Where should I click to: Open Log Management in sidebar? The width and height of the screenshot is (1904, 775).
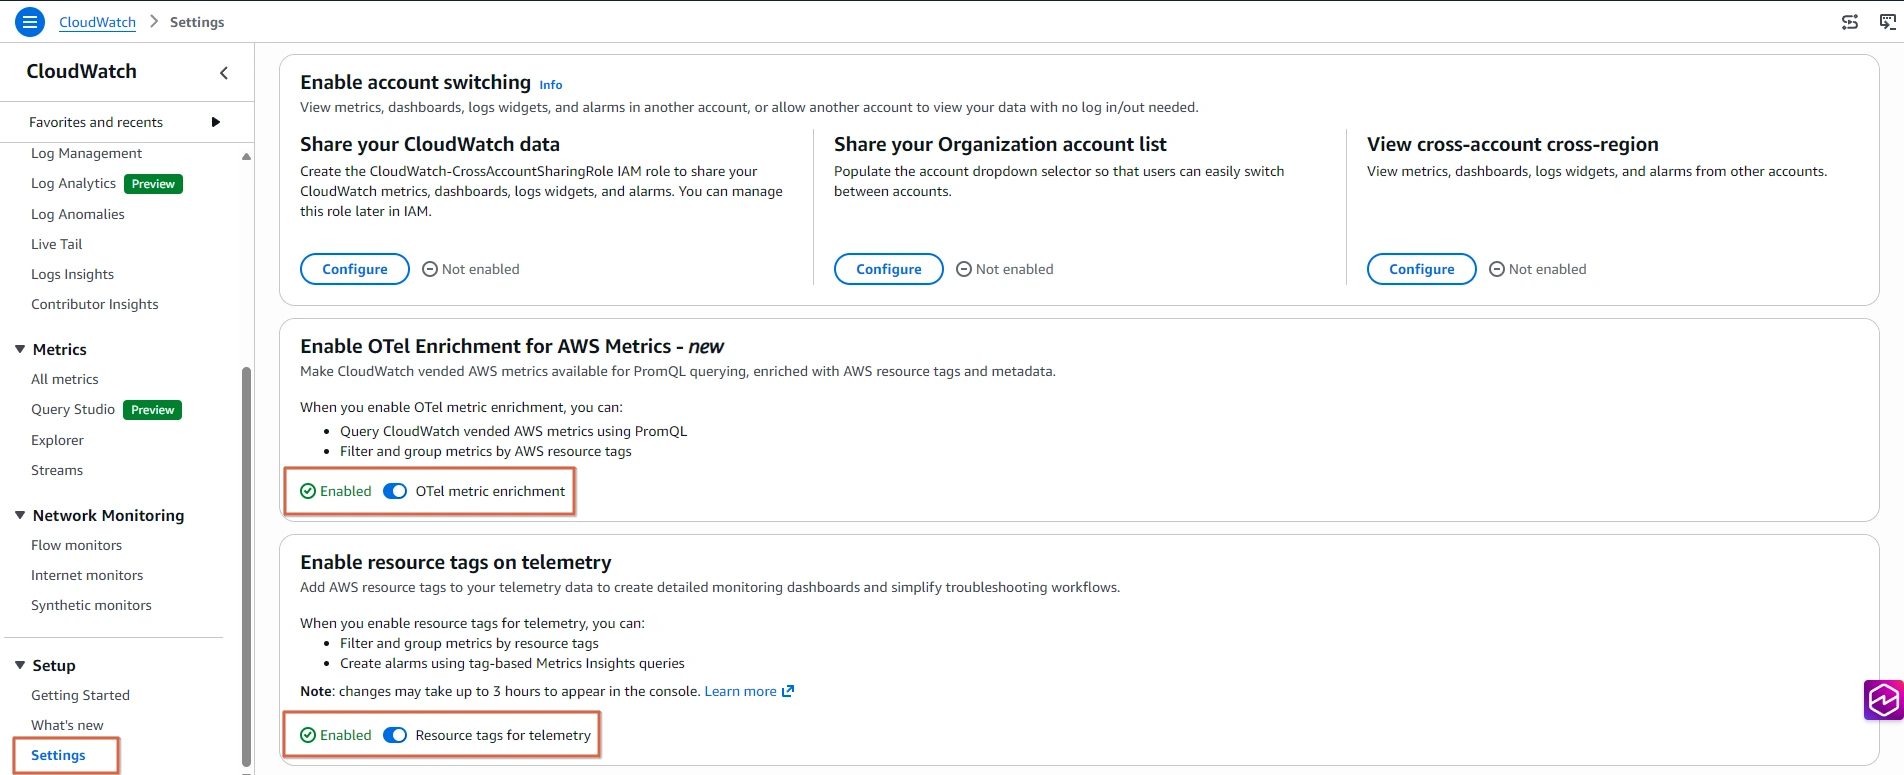(86, 153)
